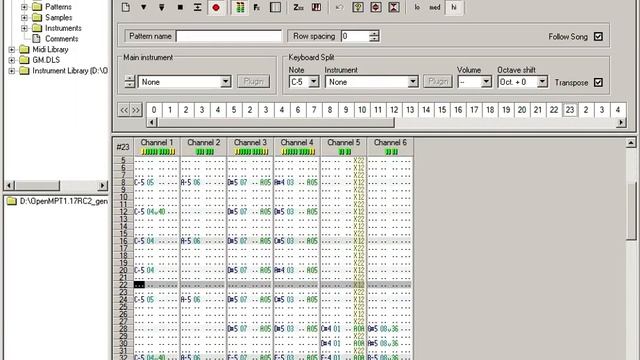Expand the Instrument Library node

tap(11, 71)
